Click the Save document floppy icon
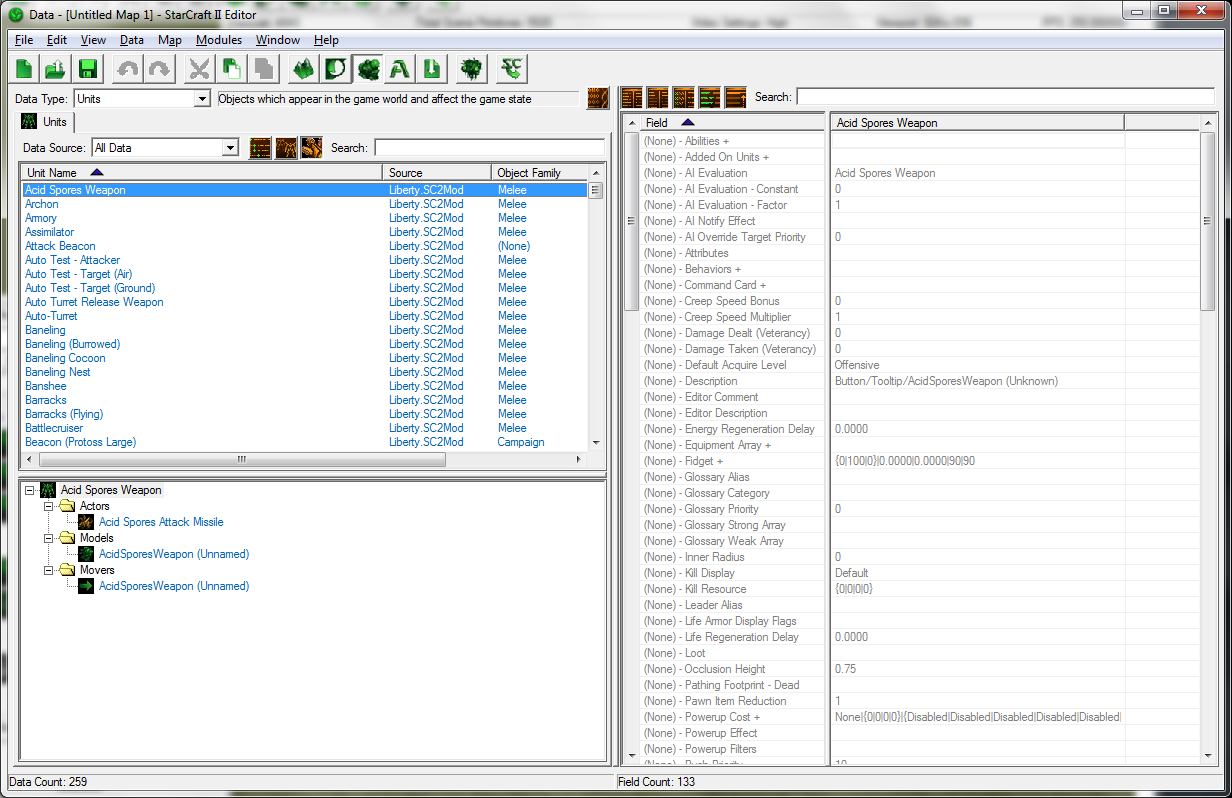1232x798 pixels. pos(87,69)
